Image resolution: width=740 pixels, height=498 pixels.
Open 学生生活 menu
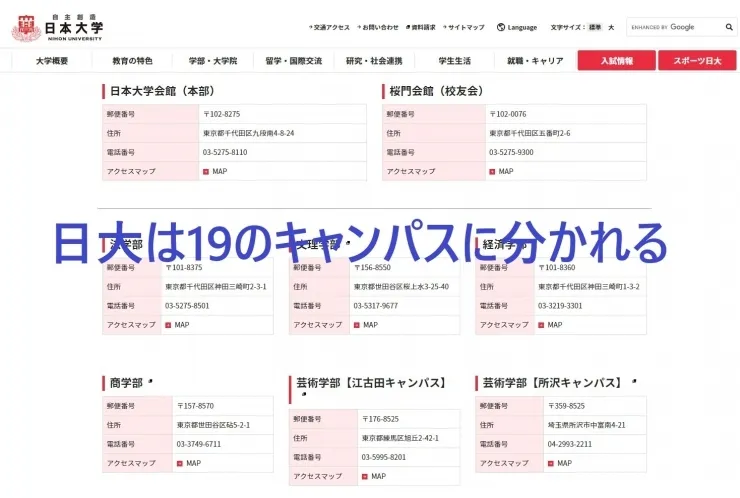point(454,61)
